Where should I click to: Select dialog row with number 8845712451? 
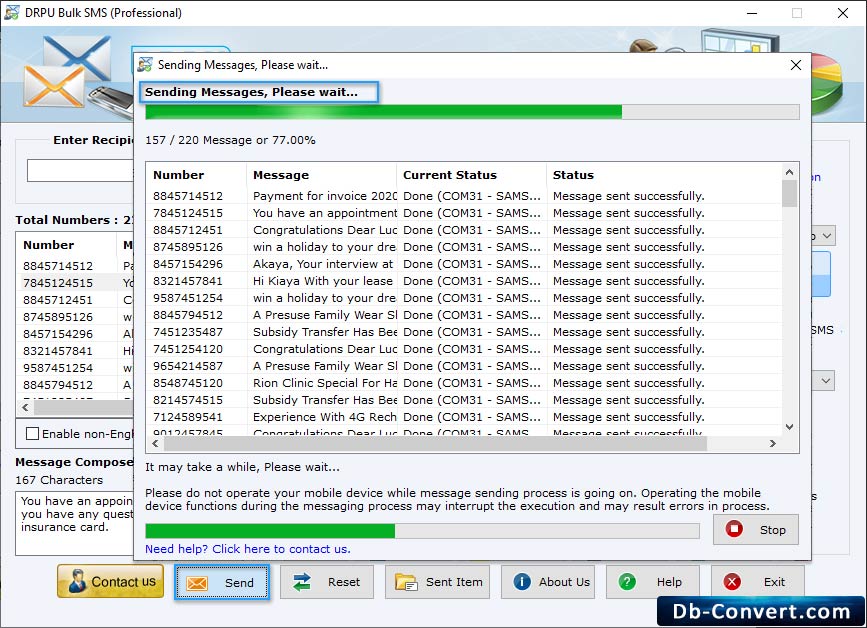coord(464,230)
